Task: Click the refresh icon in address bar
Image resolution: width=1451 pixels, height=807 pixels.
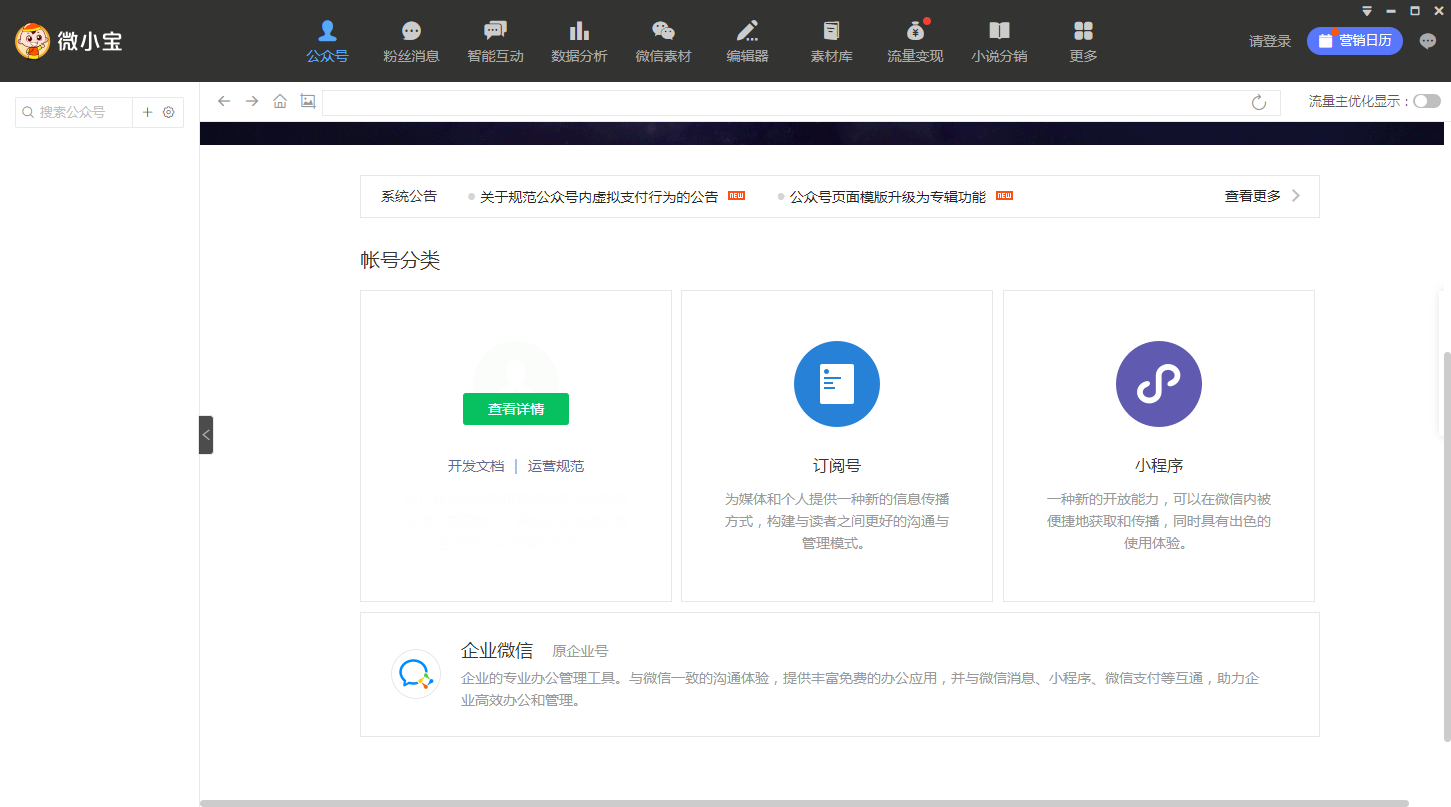Action: [x=1259, y=102]
